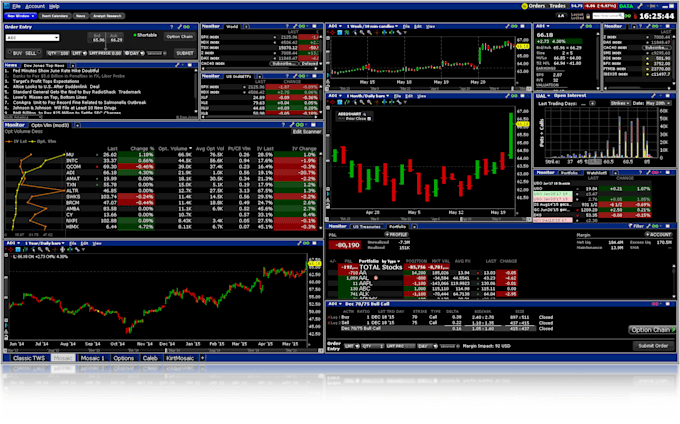Open Order Entry wrench configuration
Image resolution: width=680 pixels, height=424 pixels.
click(x=179, y=27)
